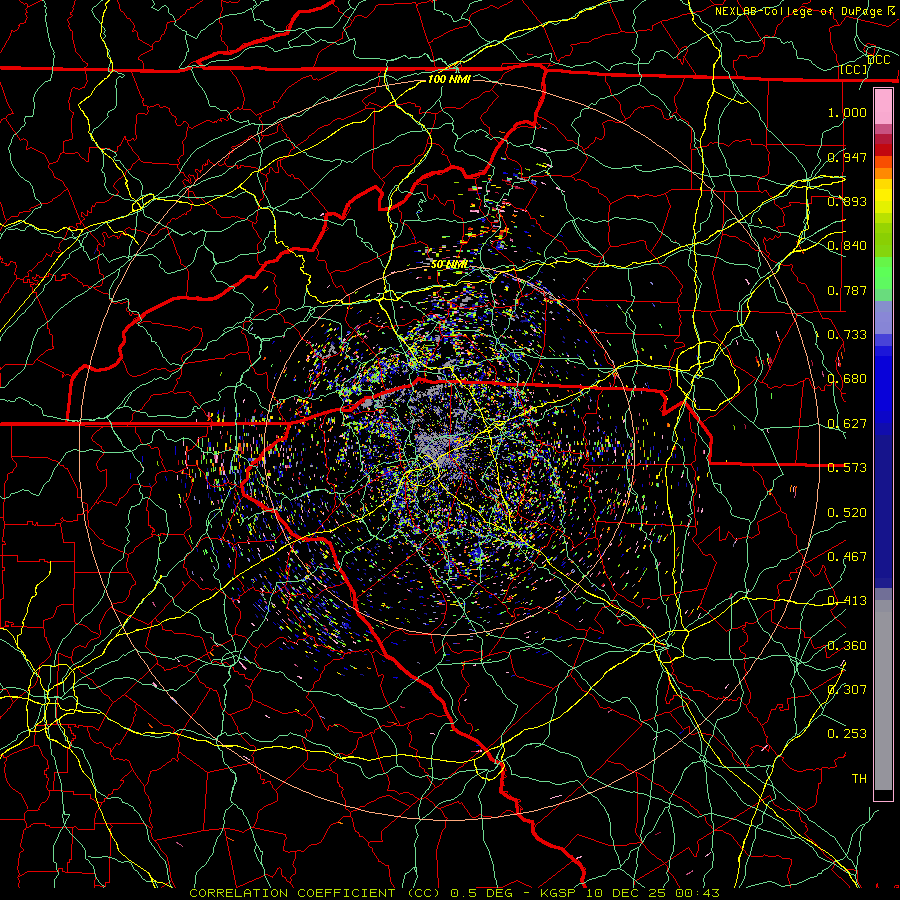
Task: Select the 0.520 scale value
Action: click(x=847, y=513)
